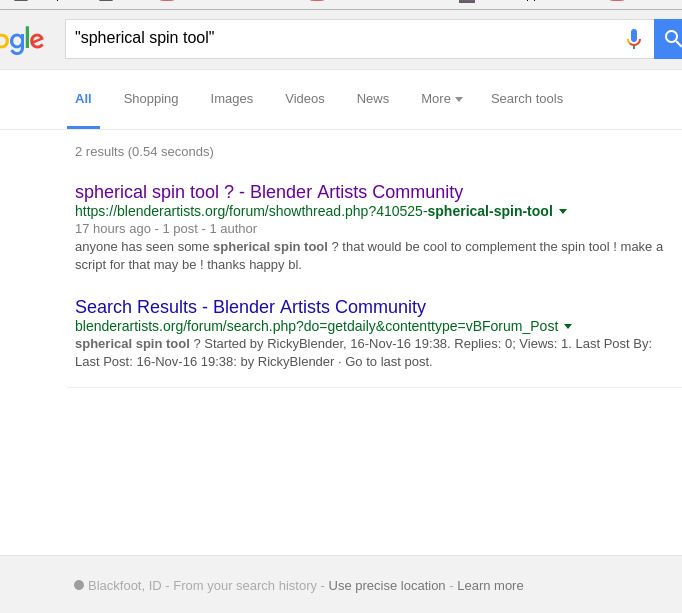Click the 'Blackfoot, ID' location text
682x613 pixels.
pos(124,586)
